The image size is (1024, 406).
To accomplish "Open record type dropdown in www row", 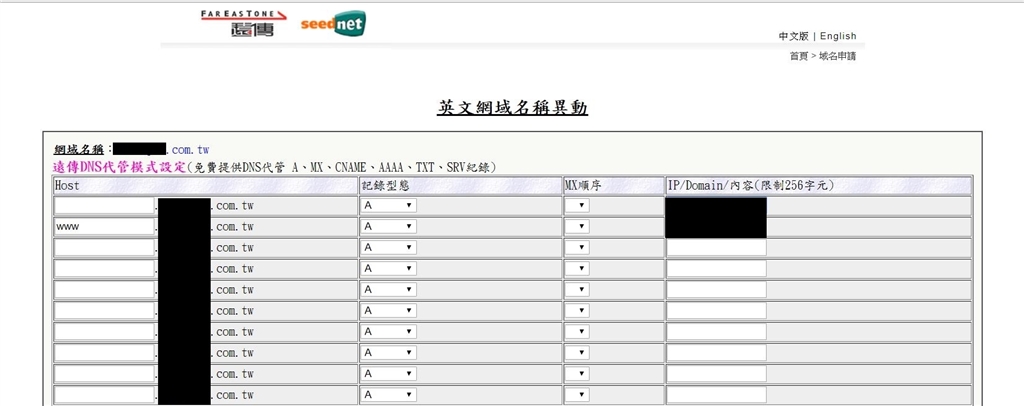I will click(x=389, y=226).
